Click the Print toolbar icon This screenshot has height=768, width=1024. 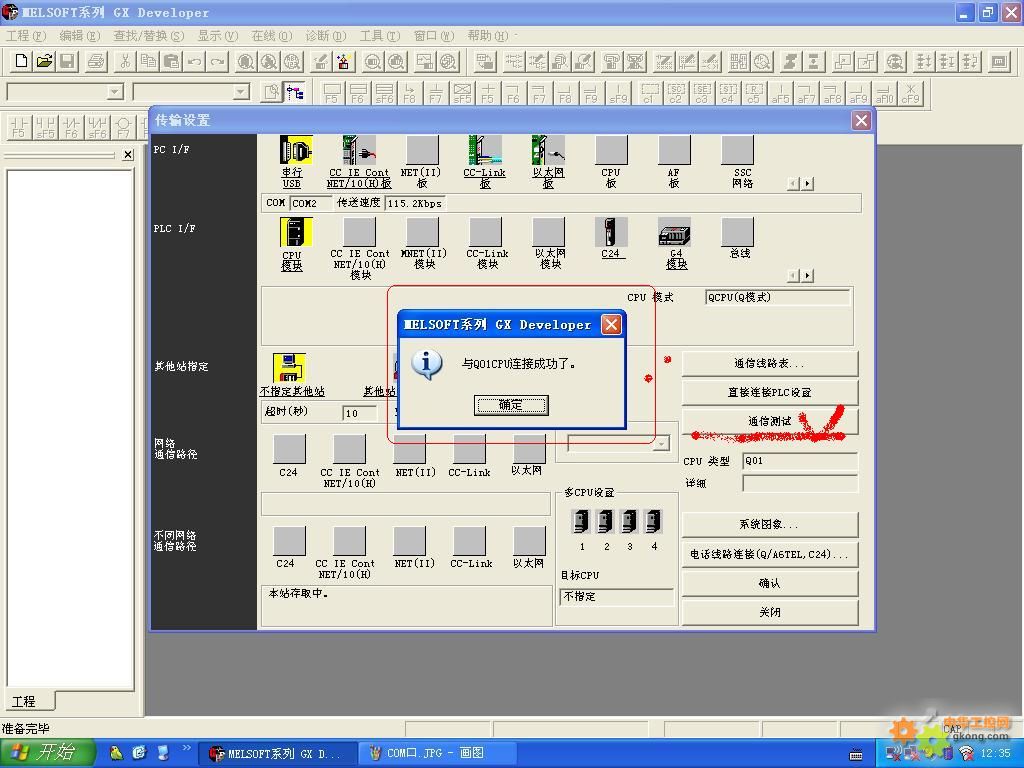click(96, 61)
